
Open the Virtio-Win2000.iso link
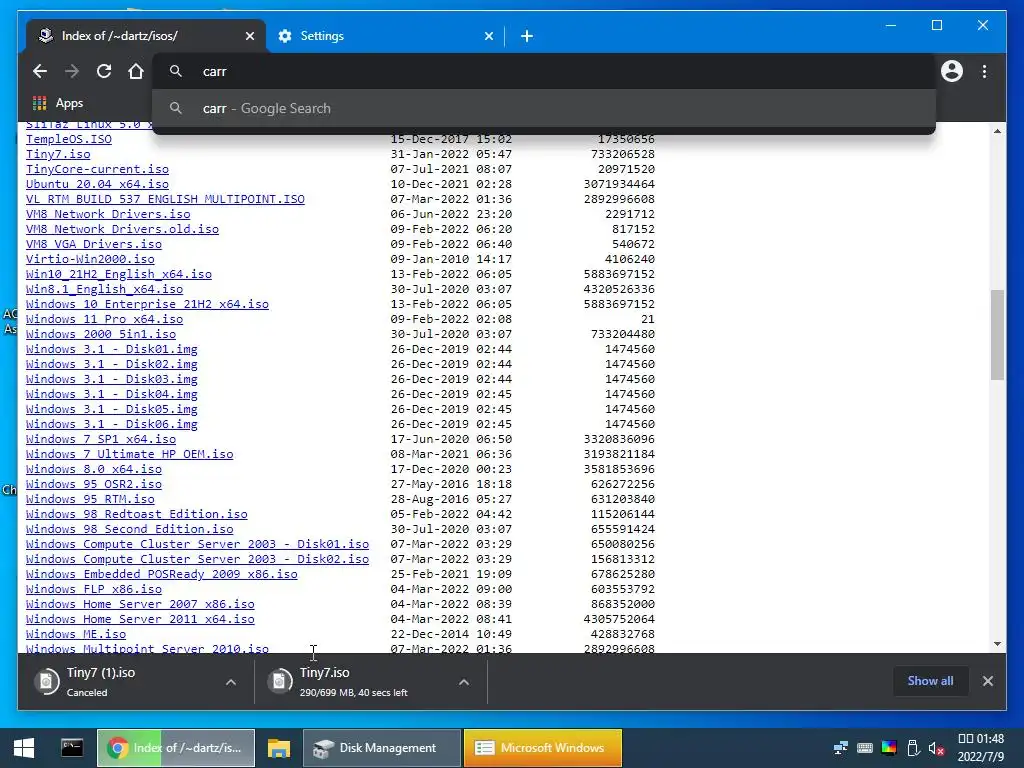[x=90, y=259]
